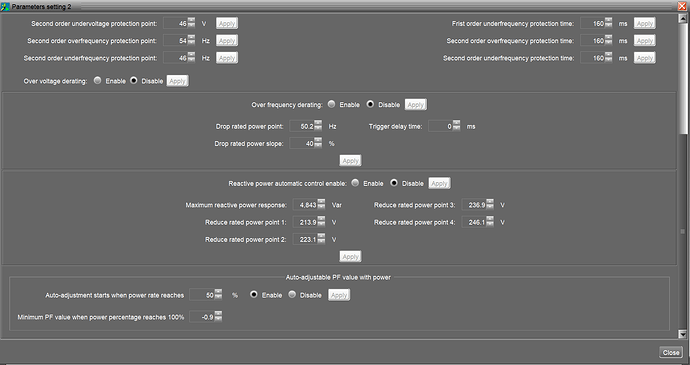Apply Second order underfrequency protection point

pos(227,58)
